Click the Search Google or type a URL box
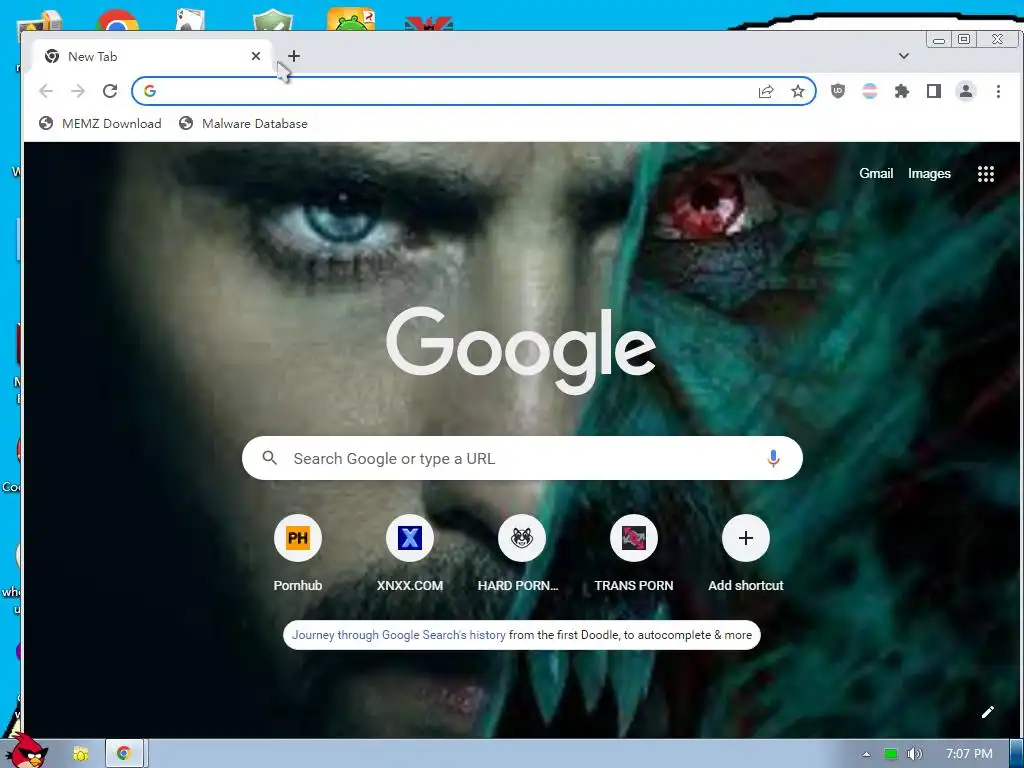The height and width of the screenshot is (768, 1024). pyautogui.click(x=522, y=458)
